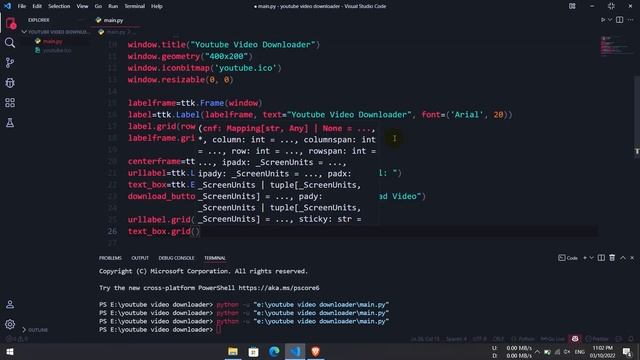
Task: Open the Windows Start menu
Action: coord(10,351)
